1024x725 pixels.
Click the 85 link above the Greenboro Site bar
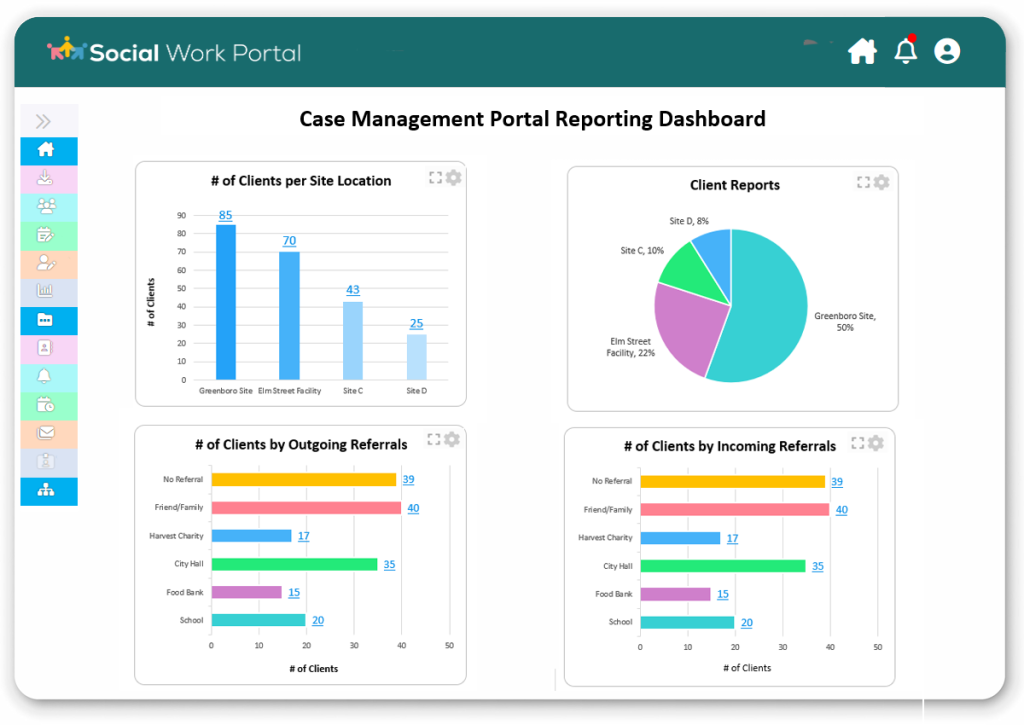227,216
